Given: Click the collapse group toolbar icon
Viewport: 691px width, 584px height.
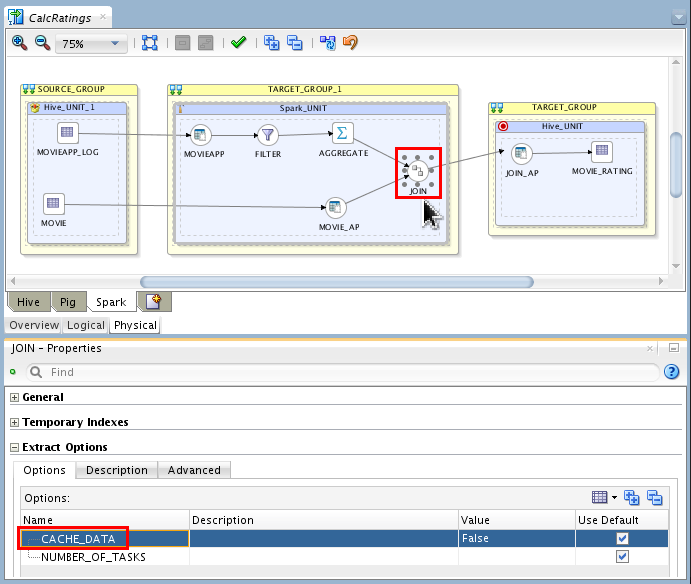Looking at the screenshot, I should 182,43.
